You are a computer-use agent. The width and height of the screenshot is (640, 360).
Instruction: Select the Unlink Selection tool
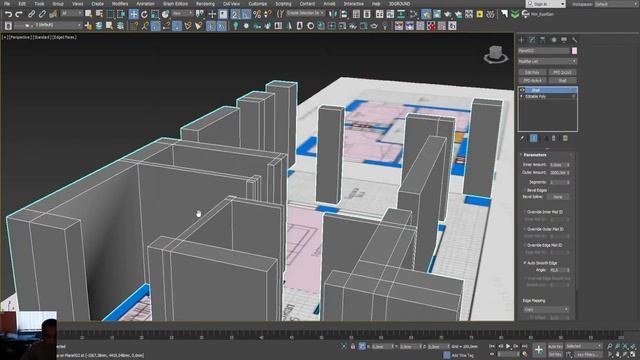pyautogui.click(x=42, y=14)
